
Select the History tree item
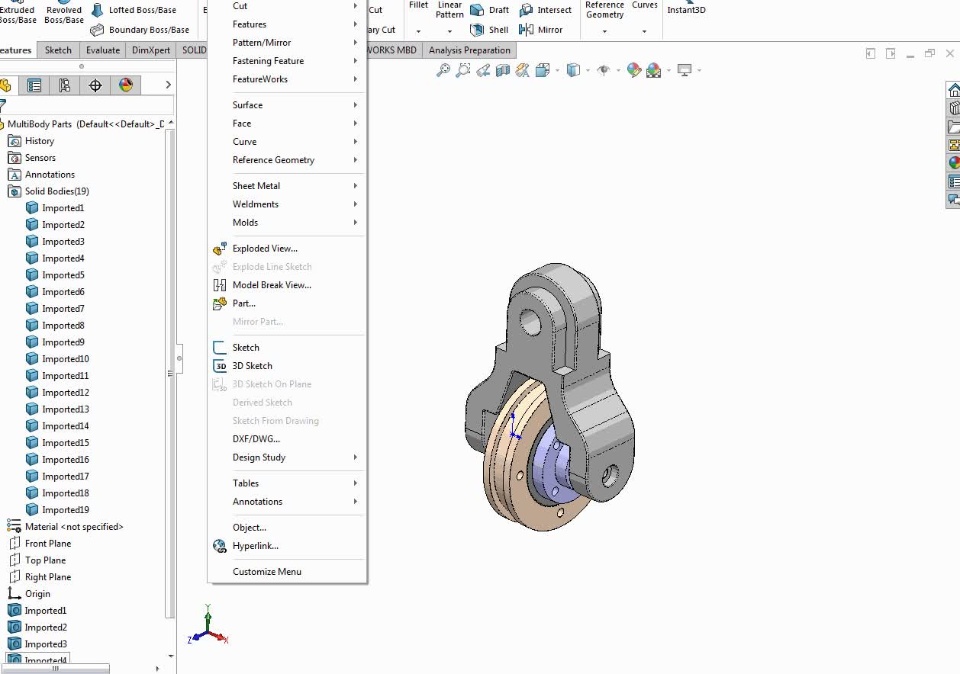pyautogui.click(x=31, y=141)
